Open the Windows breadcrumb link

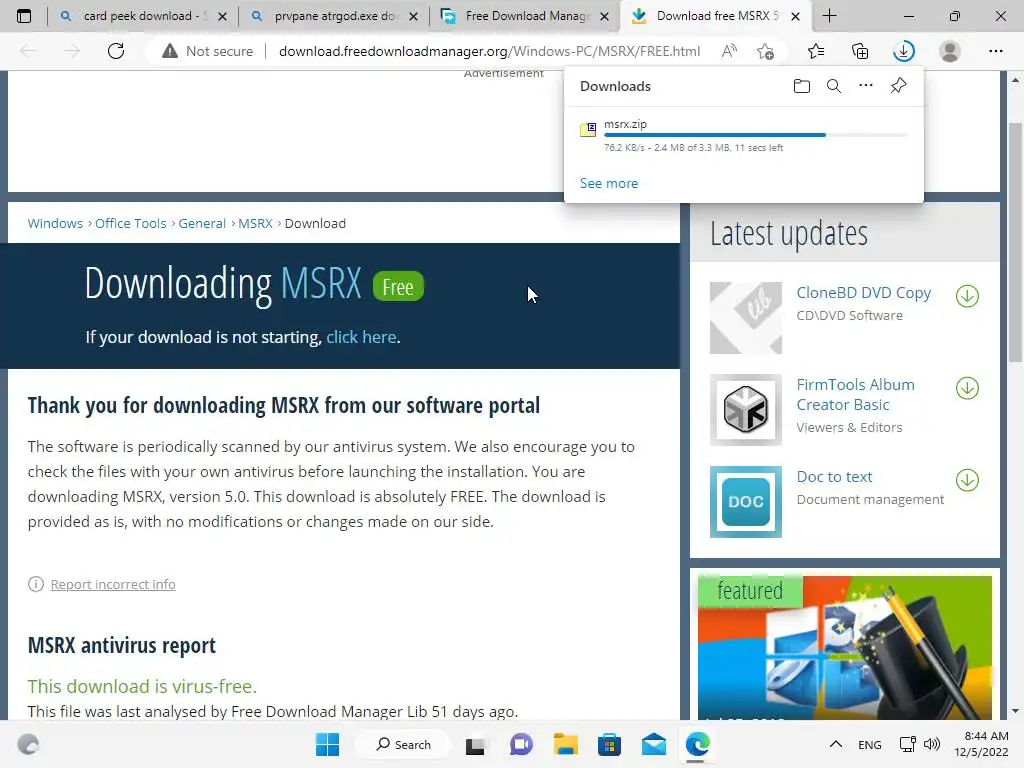55,223
